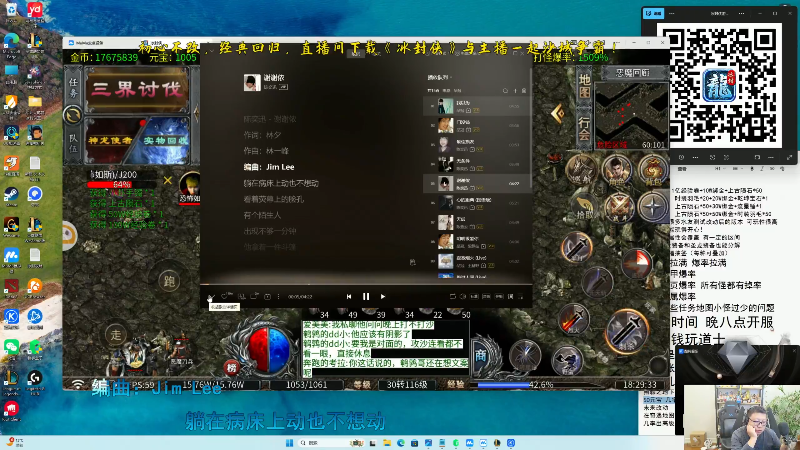
Task: Skip to the next track
Action: [x=383, y=296]
